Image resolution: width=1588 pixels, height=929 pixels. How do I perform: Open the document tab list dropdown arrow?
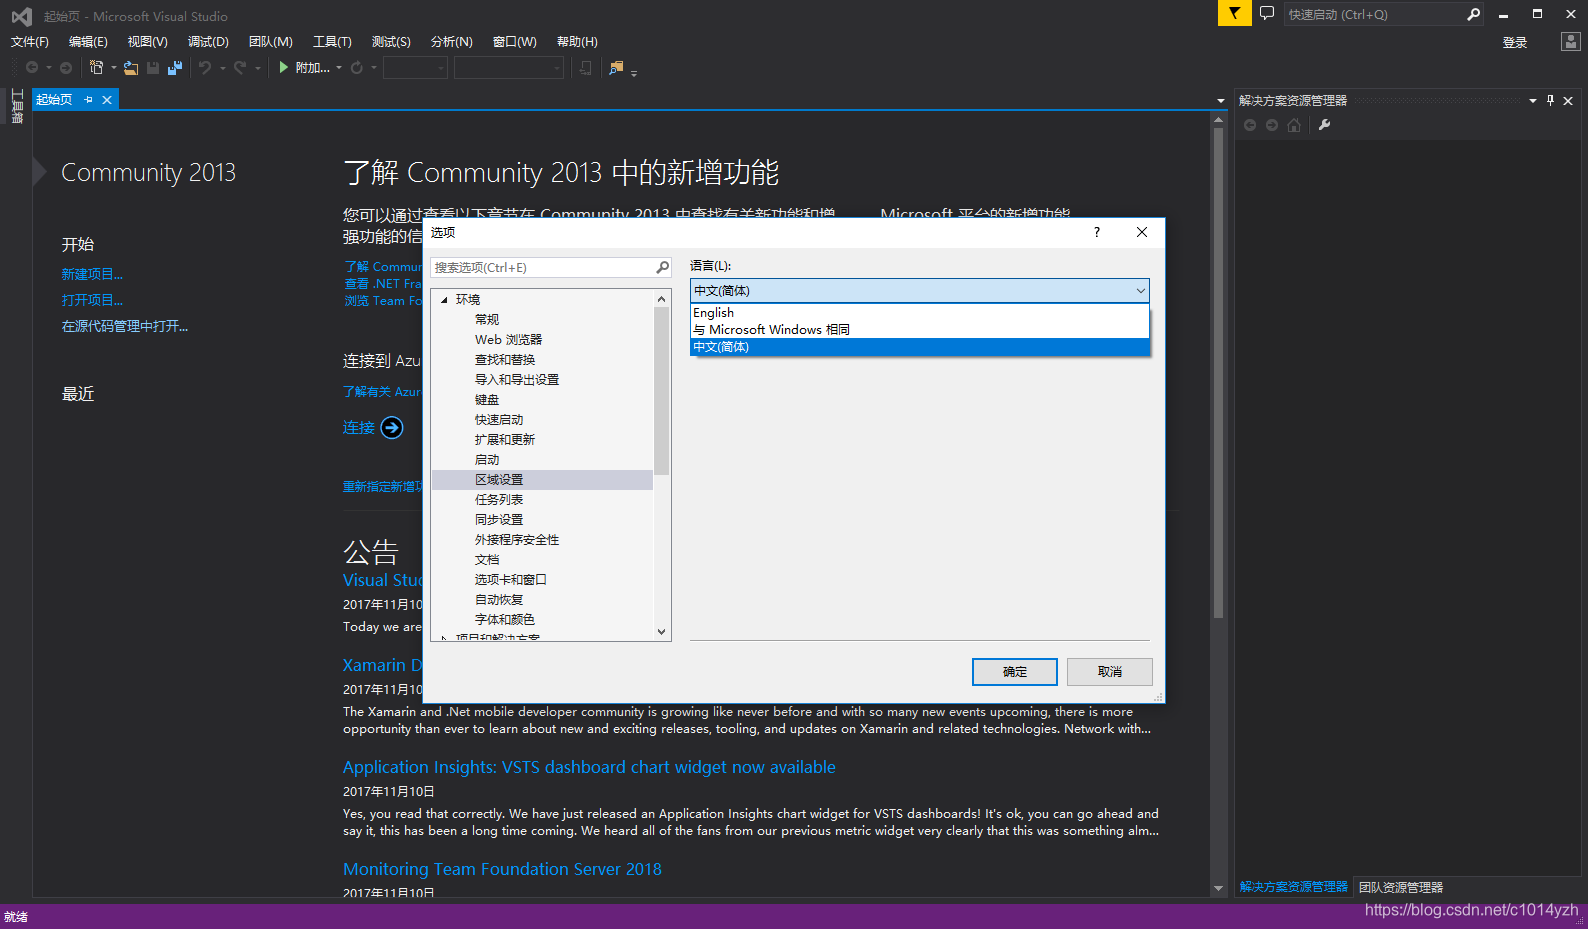click(1221, 100)
